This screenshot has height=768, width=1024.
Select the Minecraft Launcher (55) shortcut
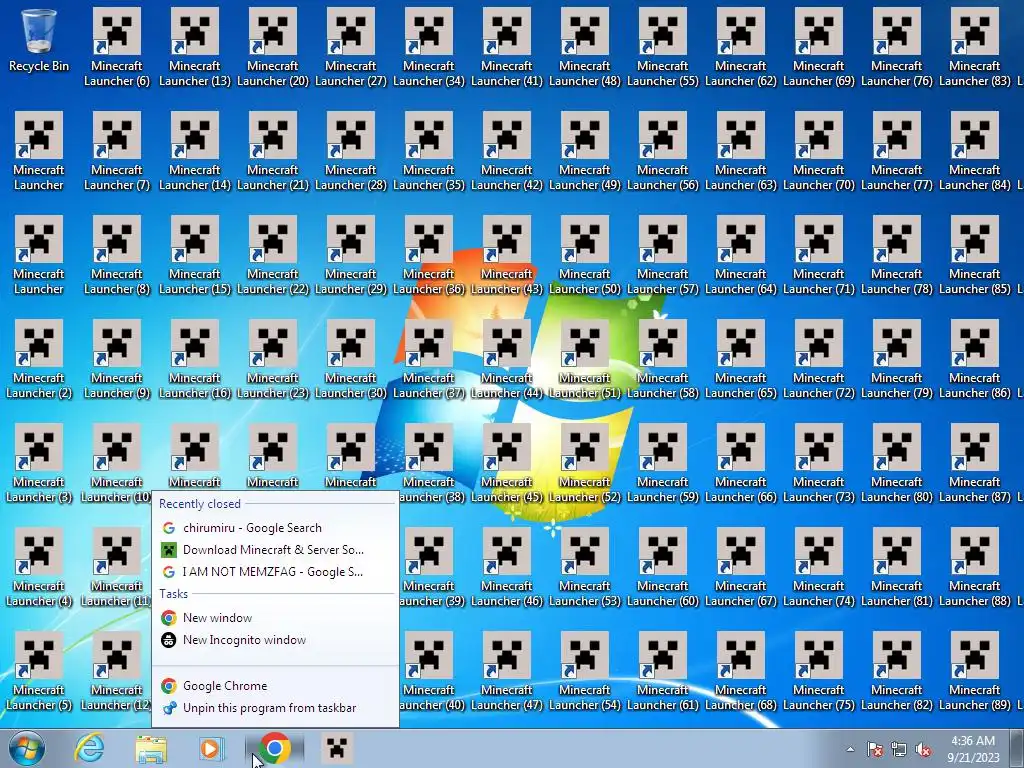click(x=663, y=47)
